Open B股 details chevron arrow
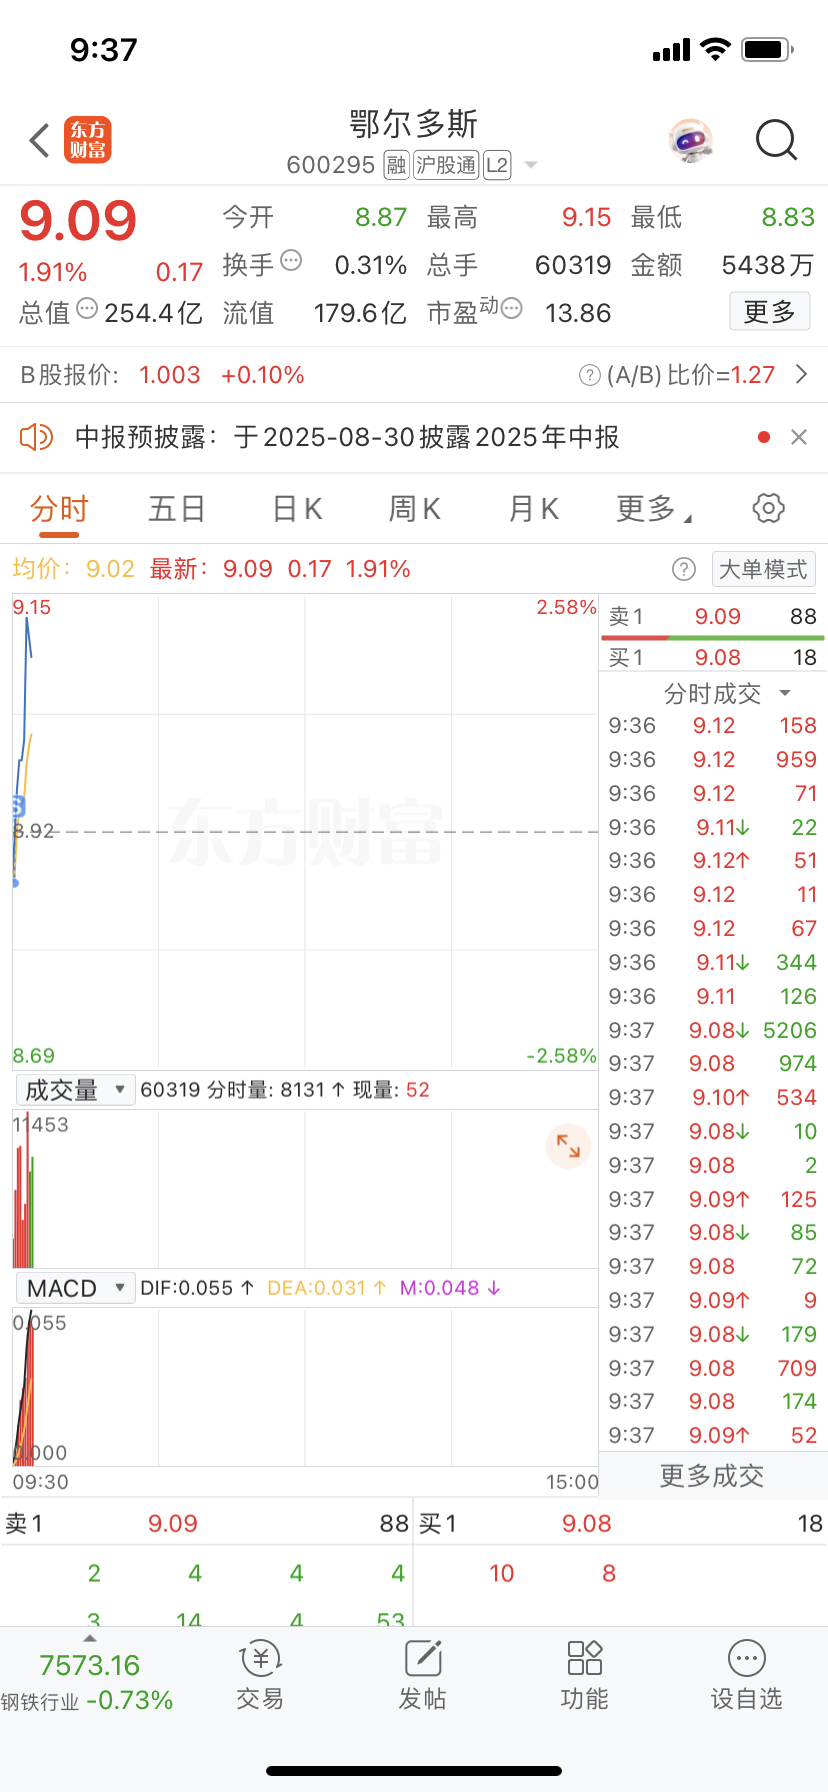The image size is (828, 1792). [801, 375]
